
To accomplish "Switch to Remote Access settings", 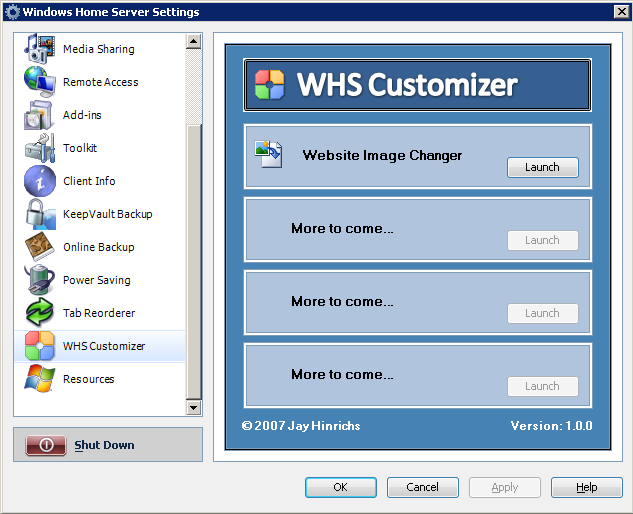I will (x=101, y=82).
